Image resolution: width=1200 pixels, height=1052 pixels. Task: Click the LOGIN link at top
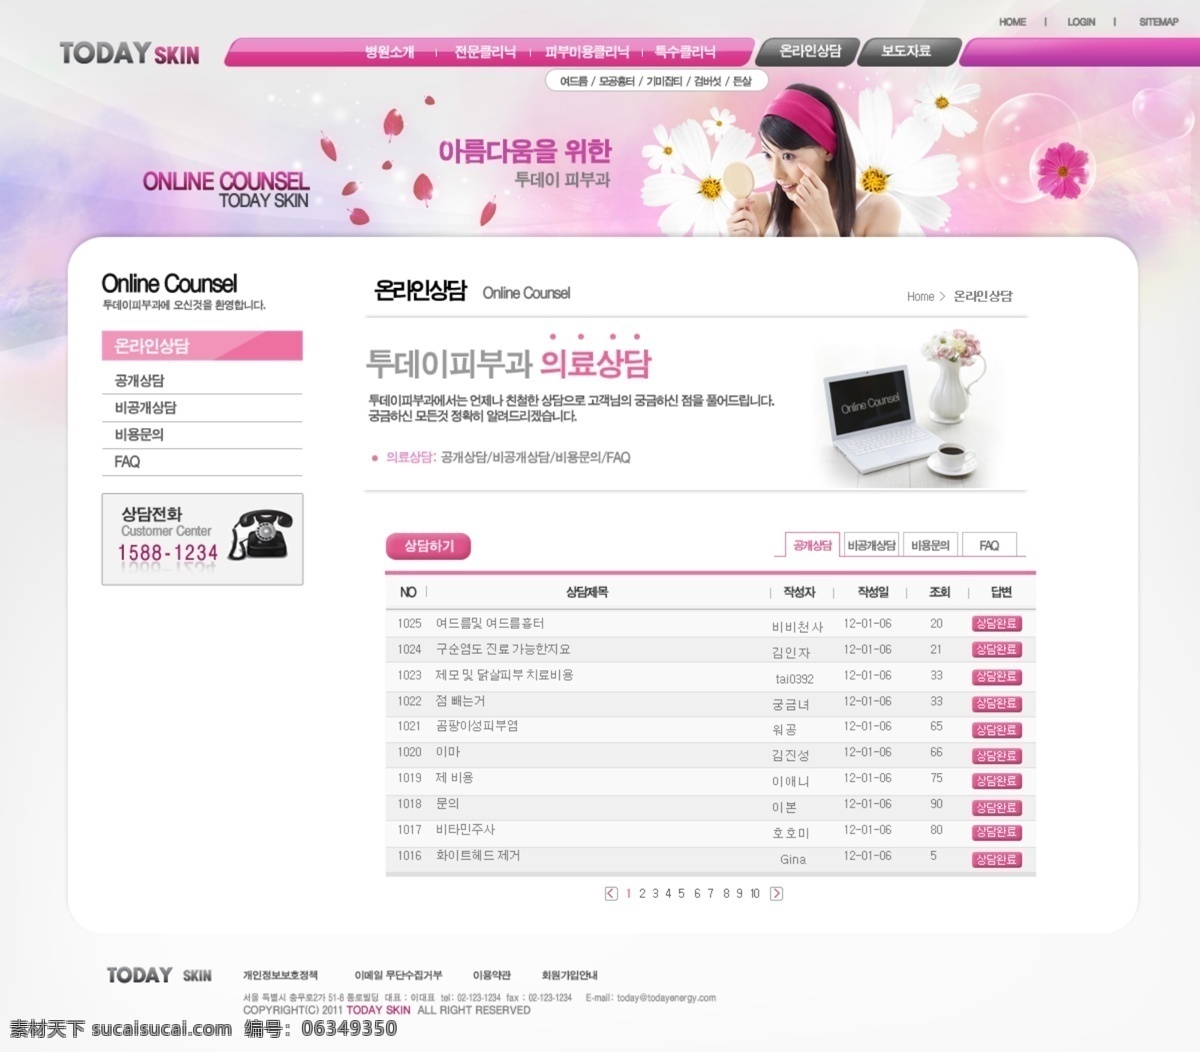coord(1081,21)
